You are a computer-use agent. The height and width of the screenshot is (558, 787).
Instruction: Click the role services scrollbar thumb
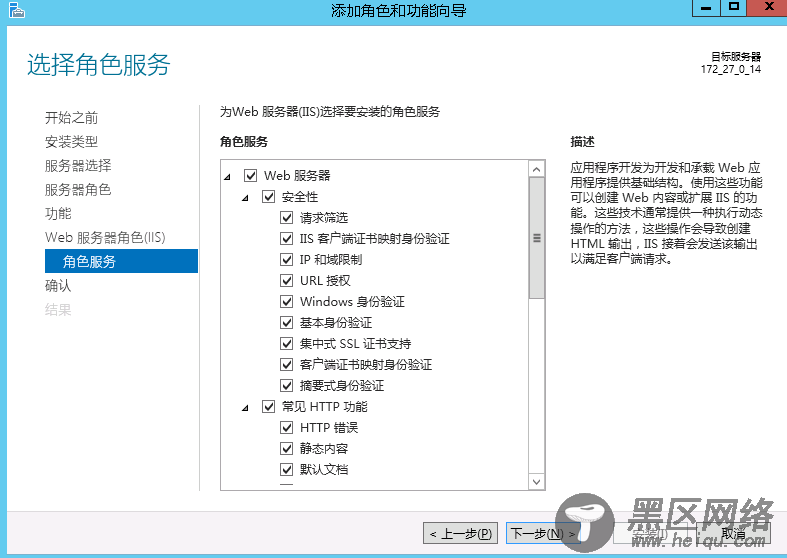tap(537, 238)
